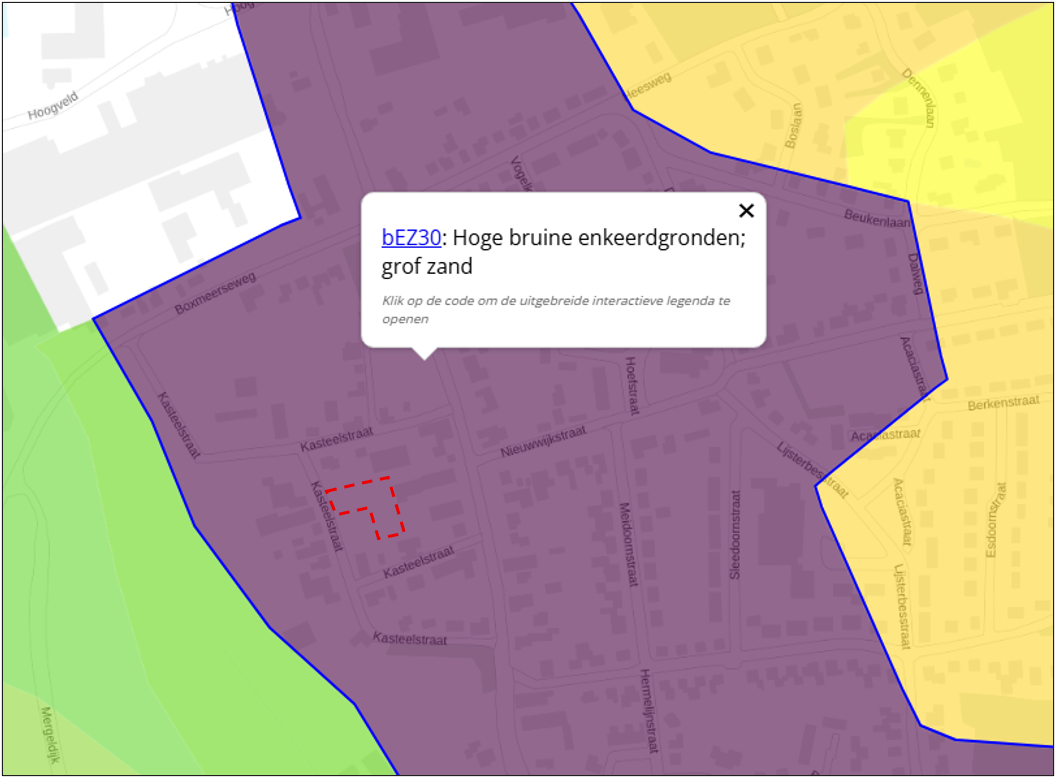Viewport: 1057px width, 779px height.
Task: Click the Beukenlaan street label
Action: [x=877, y=218]
